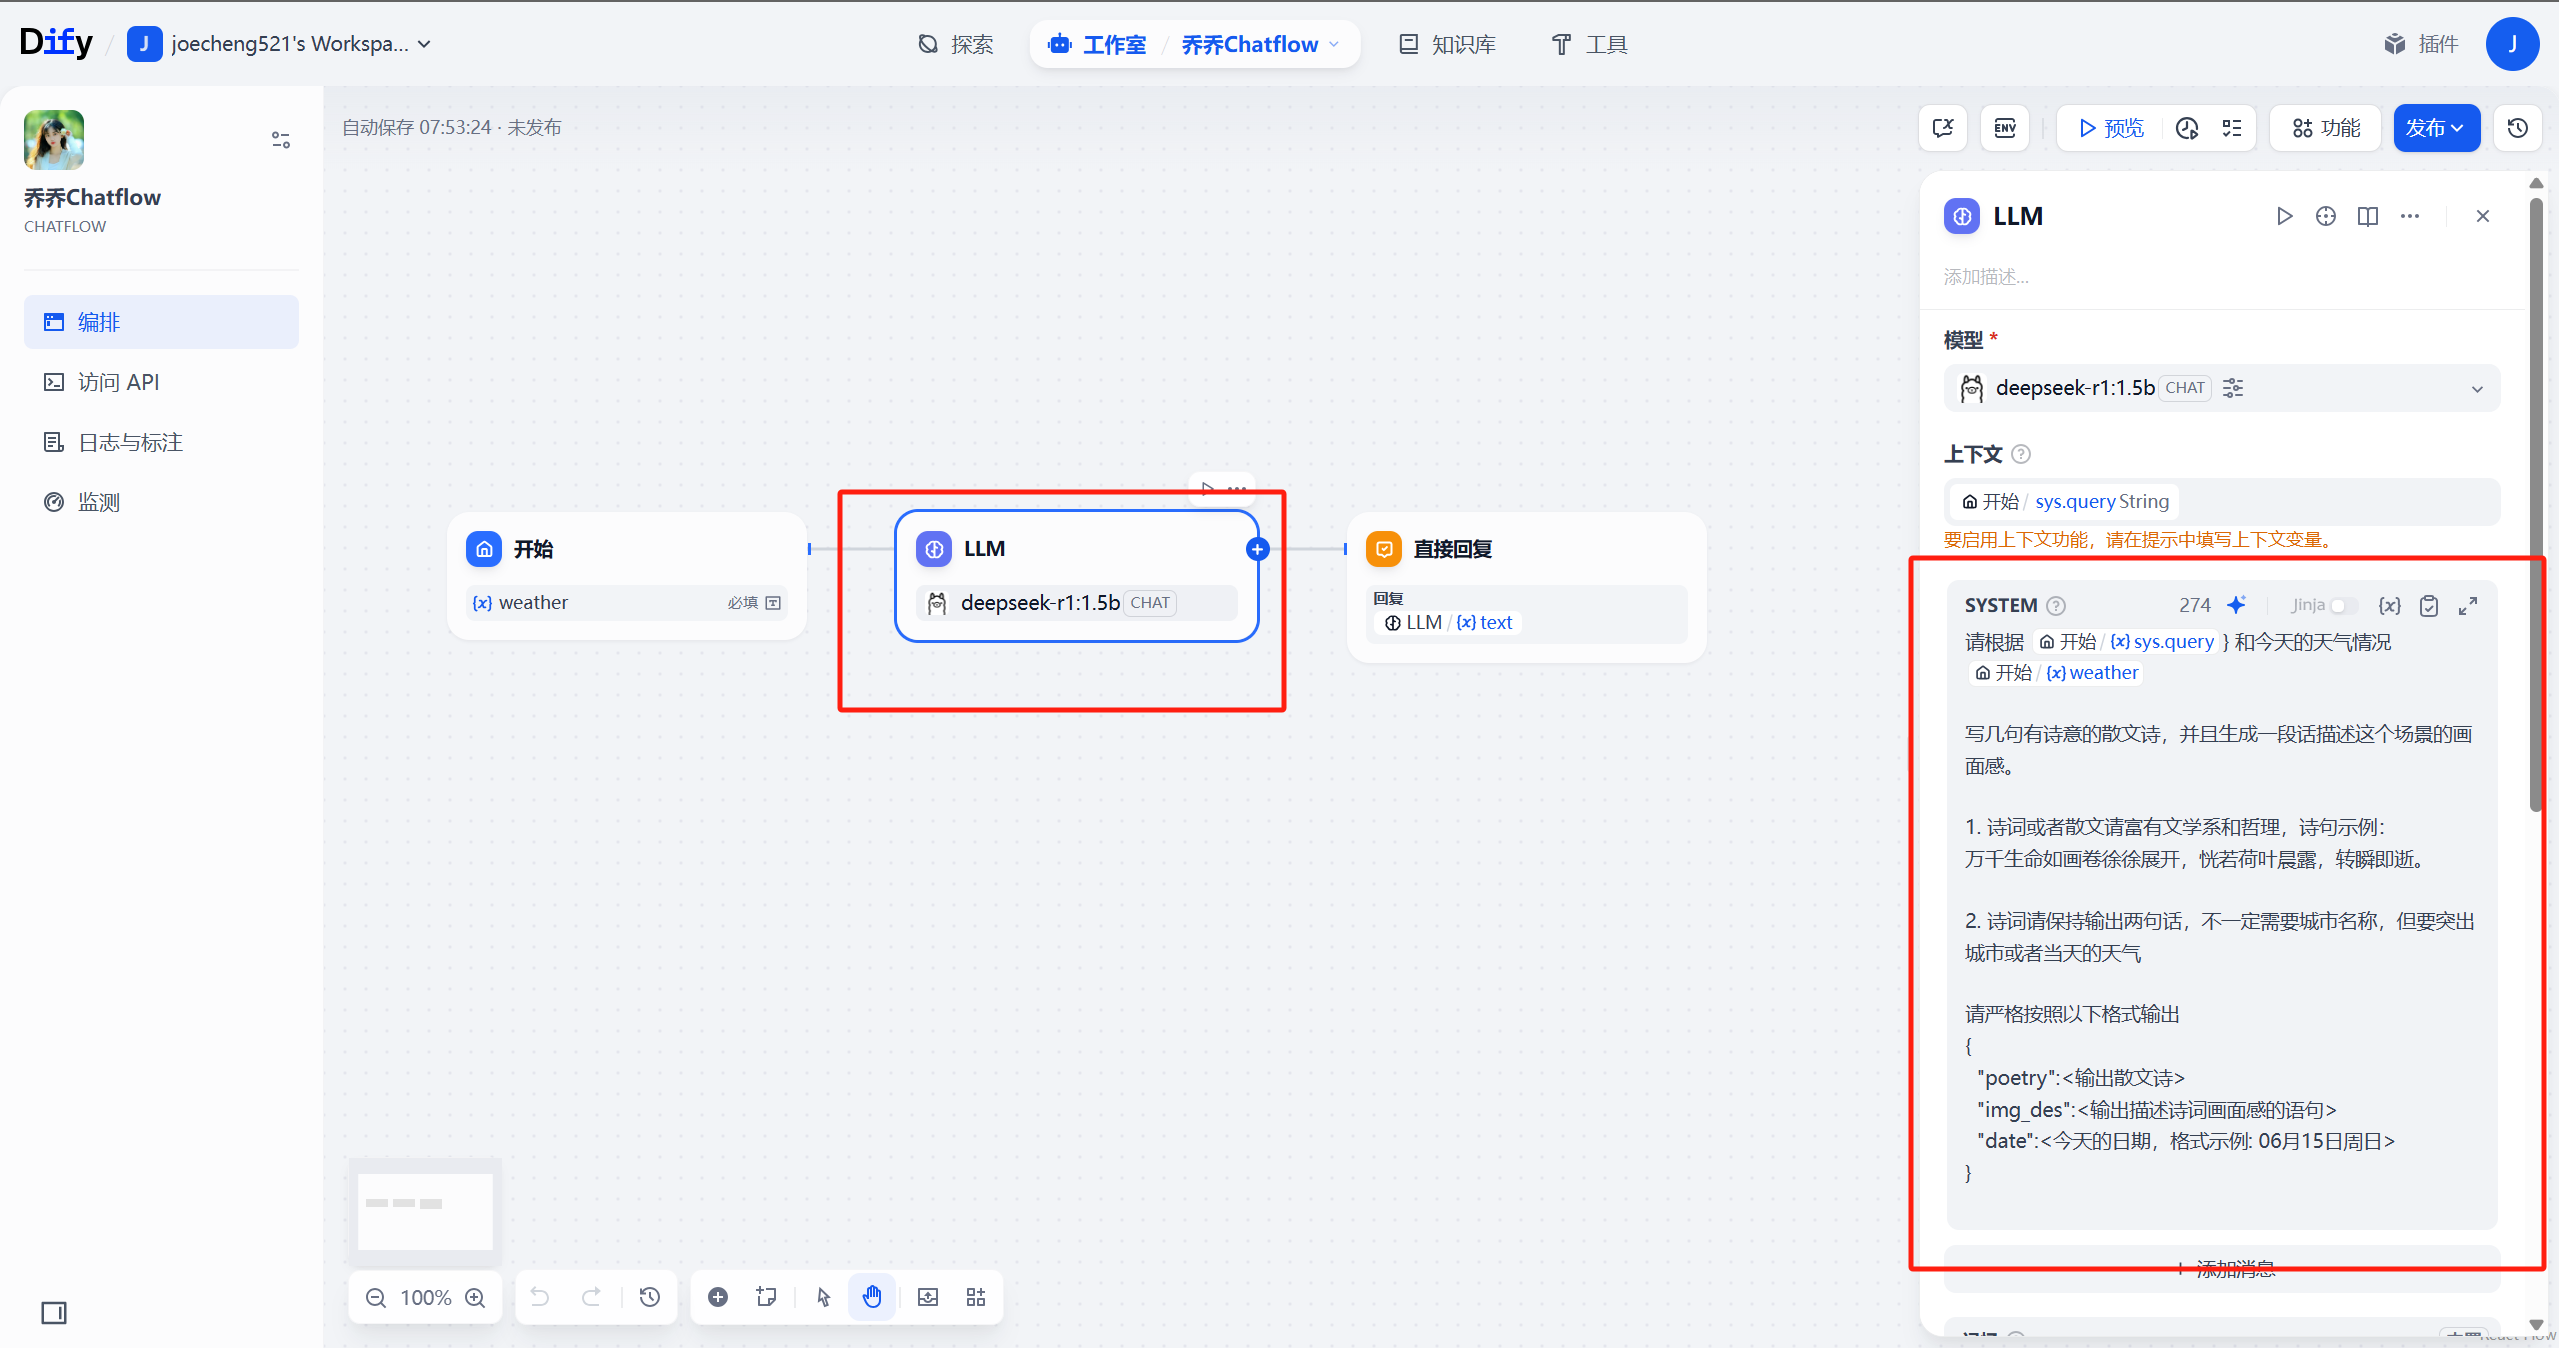Add a new node with plus button
The width and height of the screenshot is (2559, 1348).
pos(718,1297)
